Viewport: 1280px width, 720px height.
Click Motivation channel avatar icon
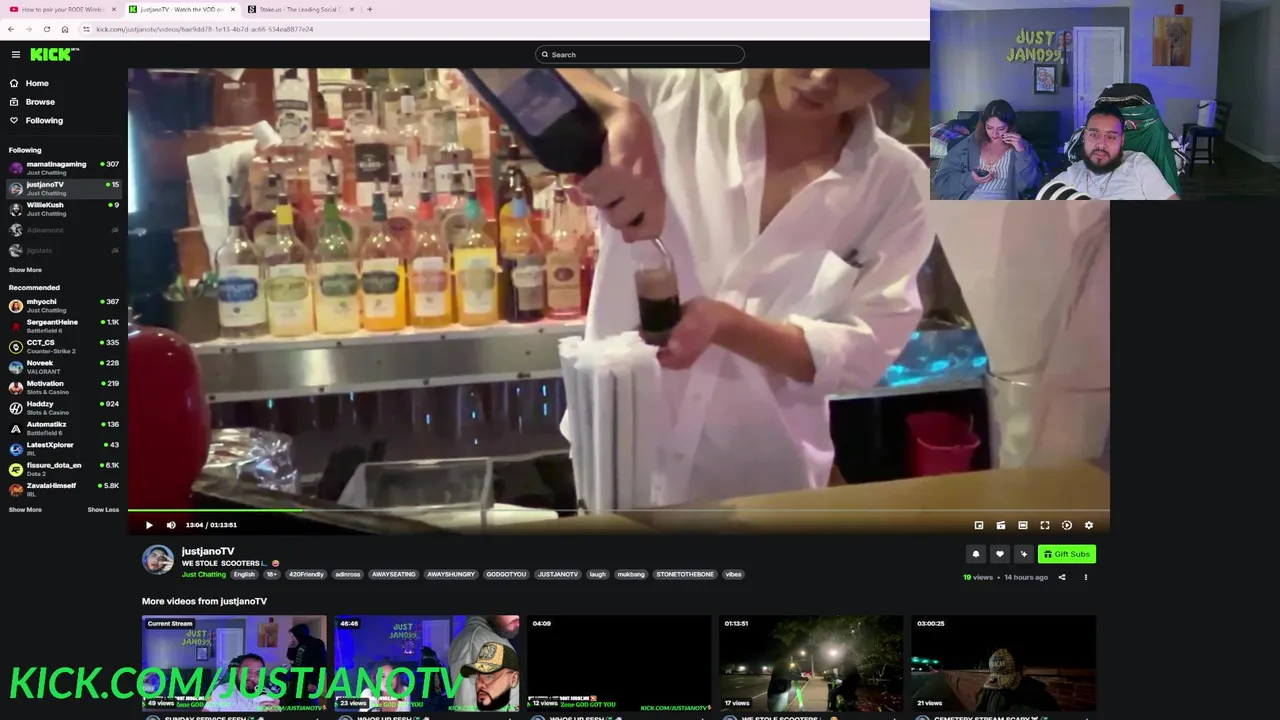pyautogui.click(x=16, y=387)
